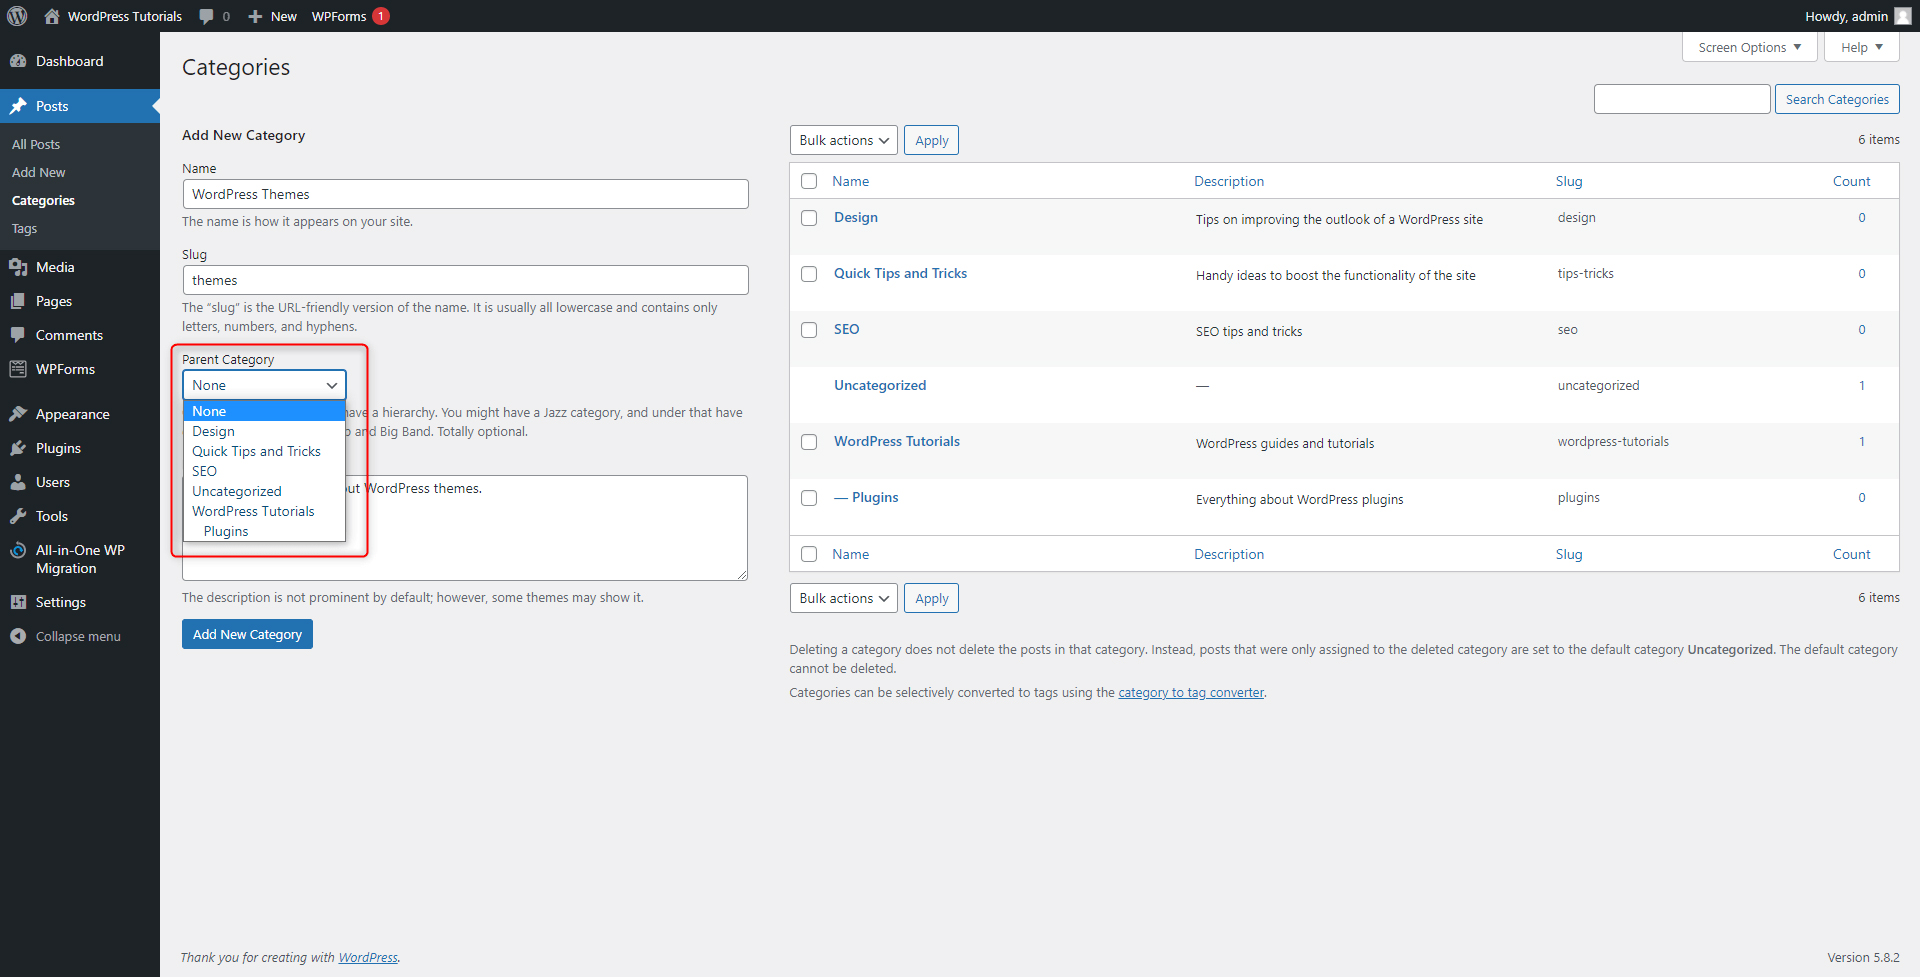Viewport: 1920px width, 977px height.
Task: Open the Settings menu label
Action: pyautogui.click(x=61, y=602)
